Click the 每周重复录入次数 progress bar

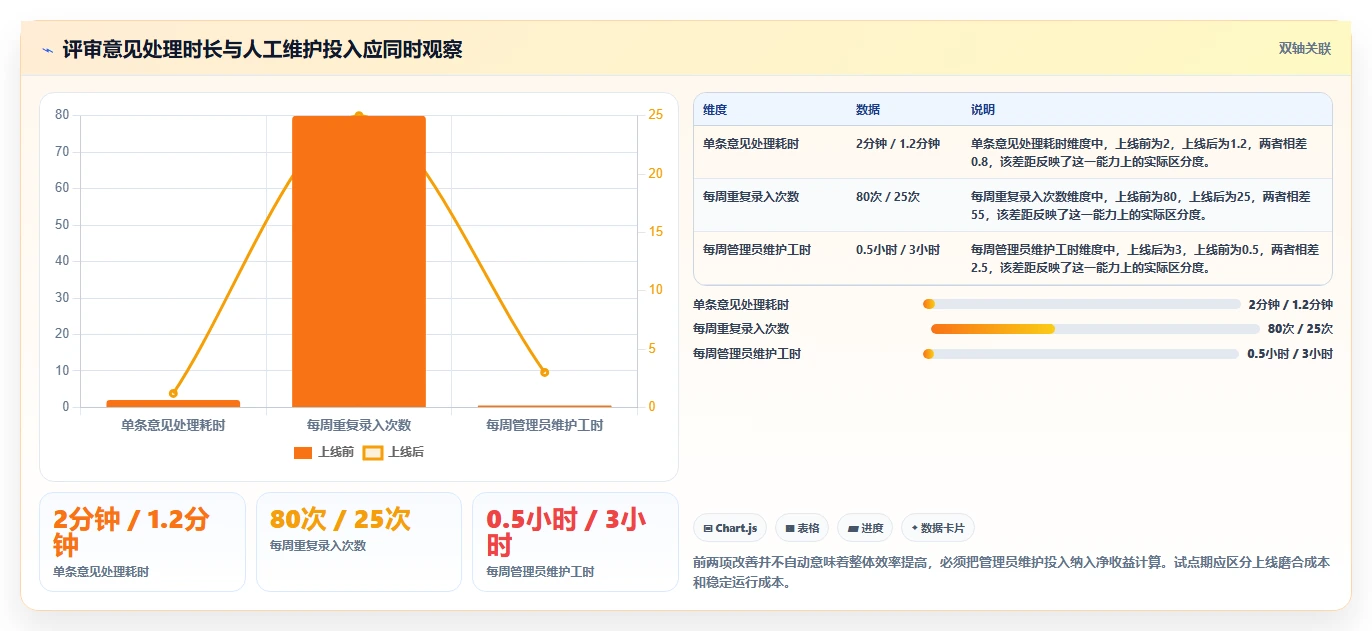(x=1095, y=329)
